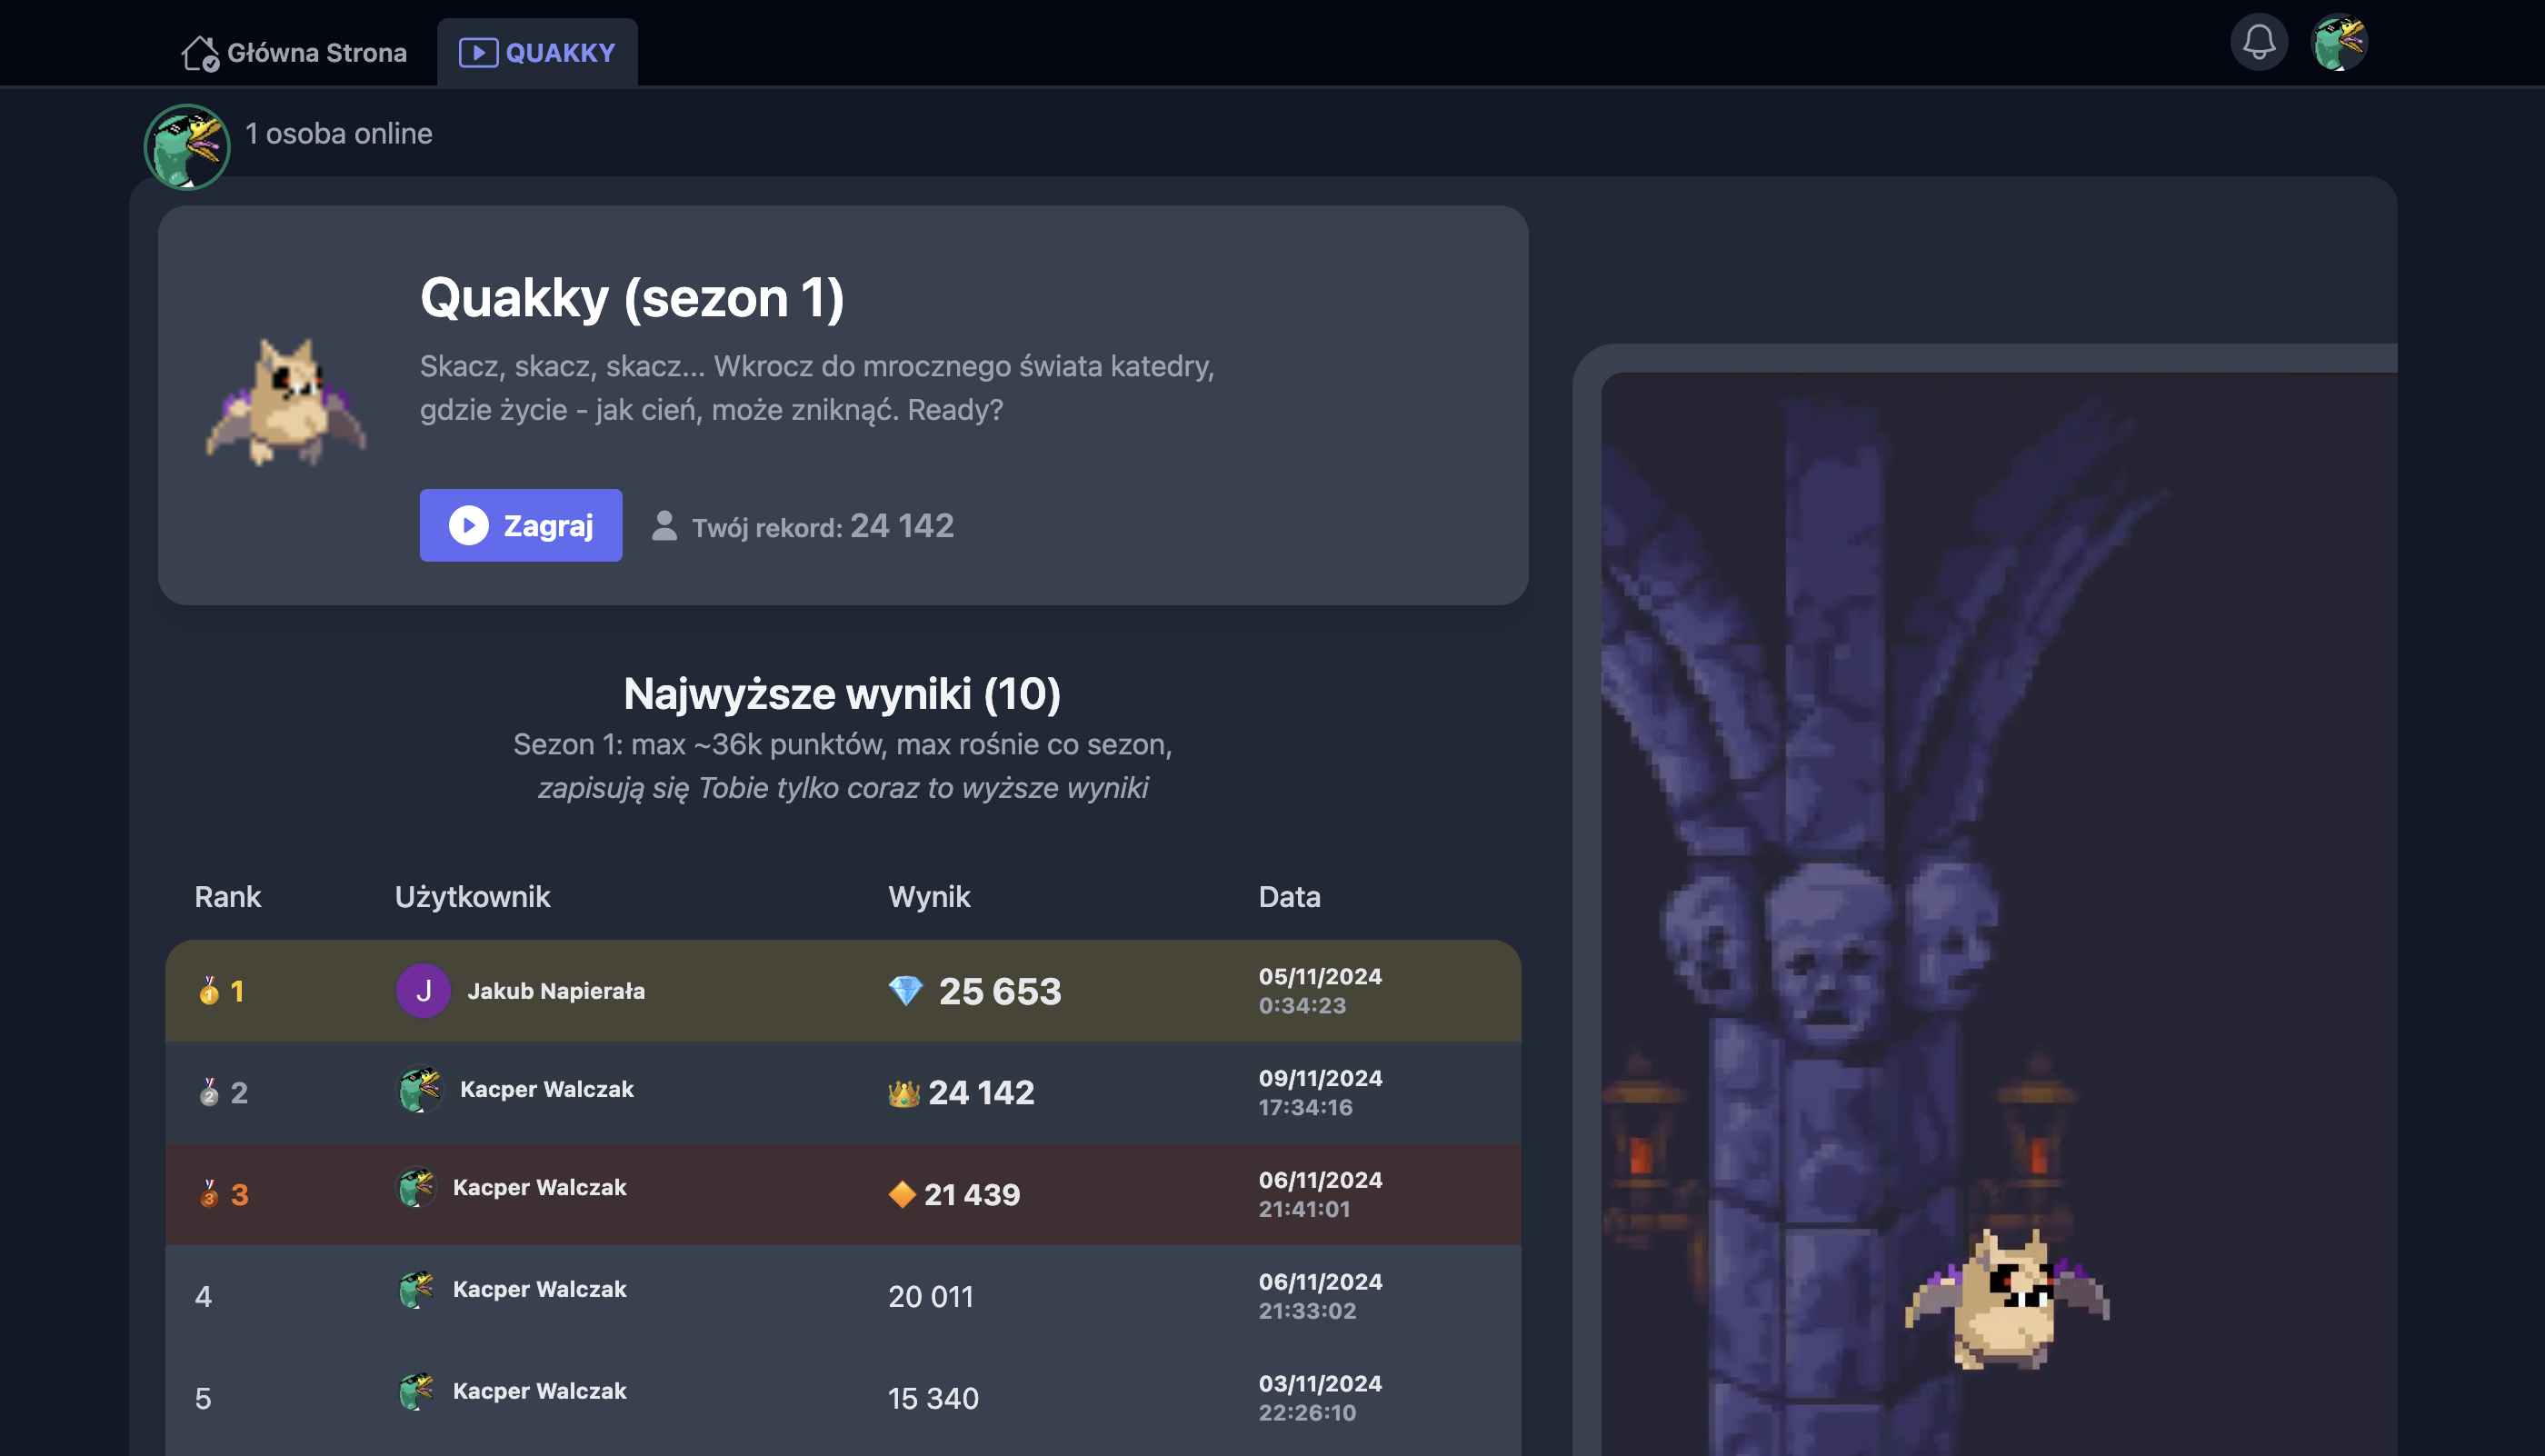Click the online user duck avatar

click(187, 147)
